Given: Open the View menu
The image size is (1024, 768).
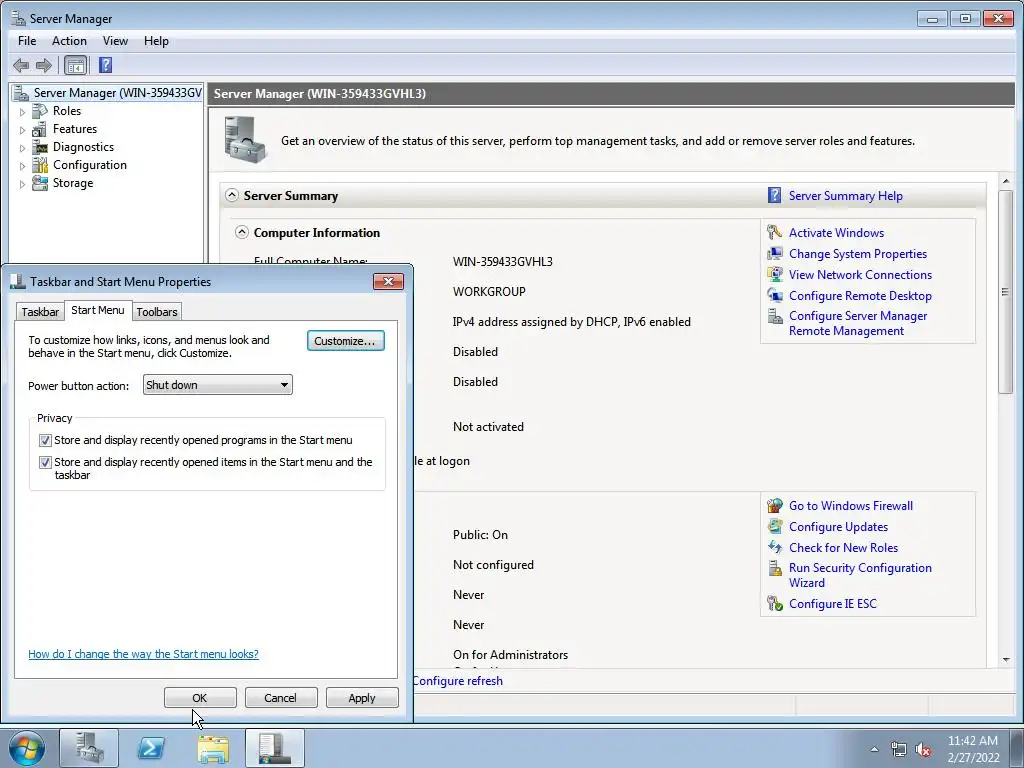Looking at the screenshot, I should (x=115, y=40).
